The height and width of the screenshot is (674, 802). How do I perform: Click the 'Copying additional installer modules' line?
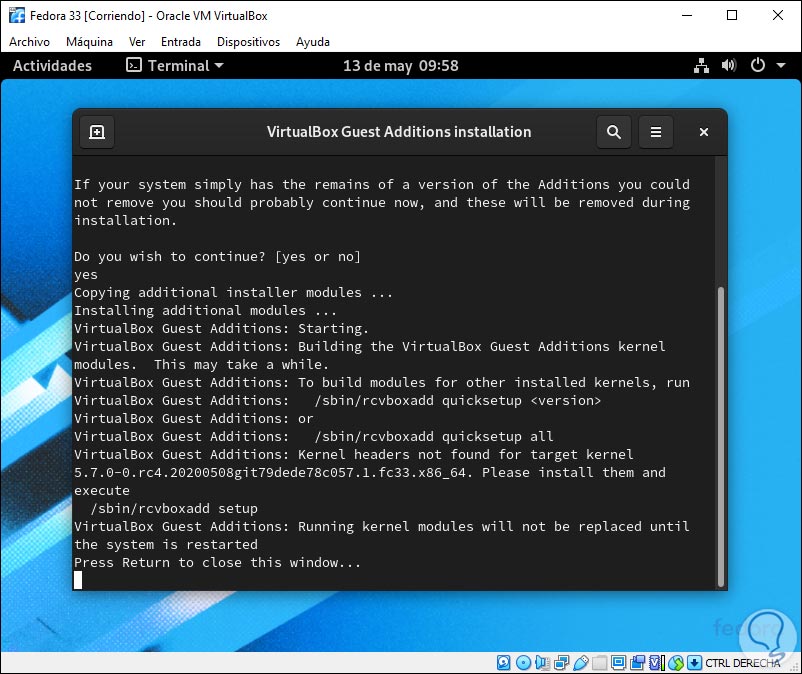233,293
